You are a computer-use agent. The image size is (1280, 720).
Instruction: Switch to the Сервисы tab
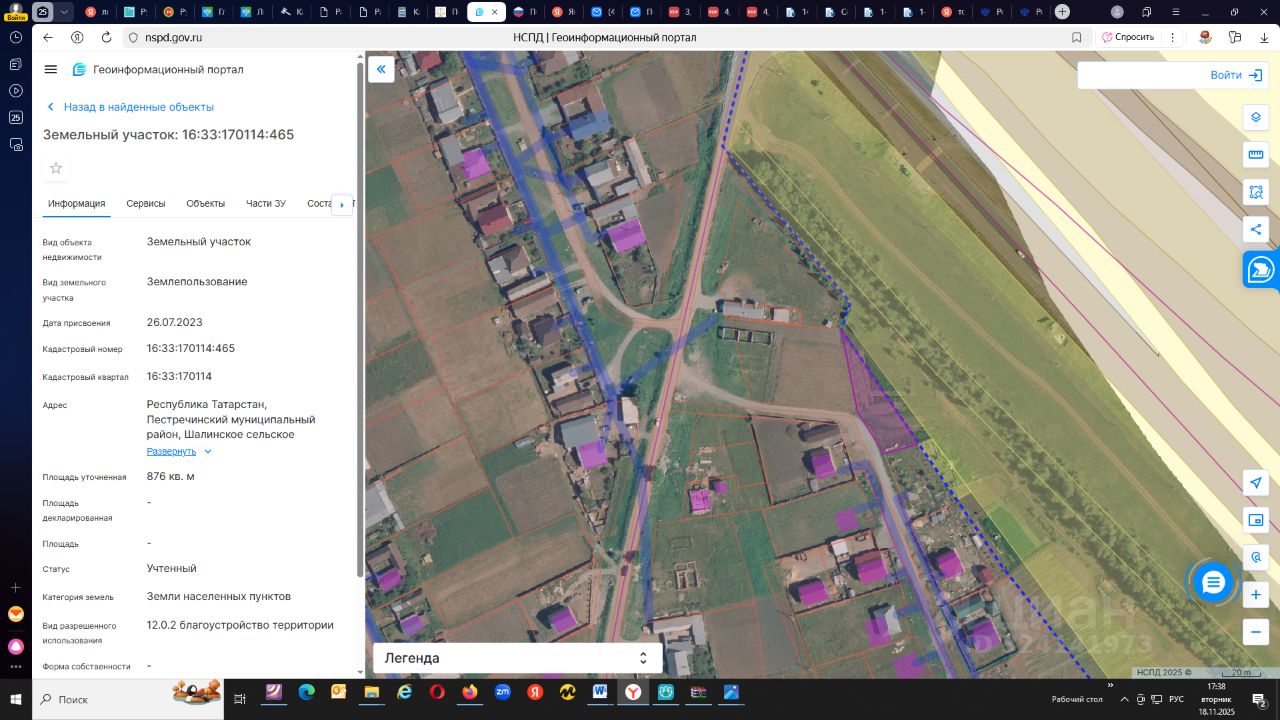click(146, 204)
